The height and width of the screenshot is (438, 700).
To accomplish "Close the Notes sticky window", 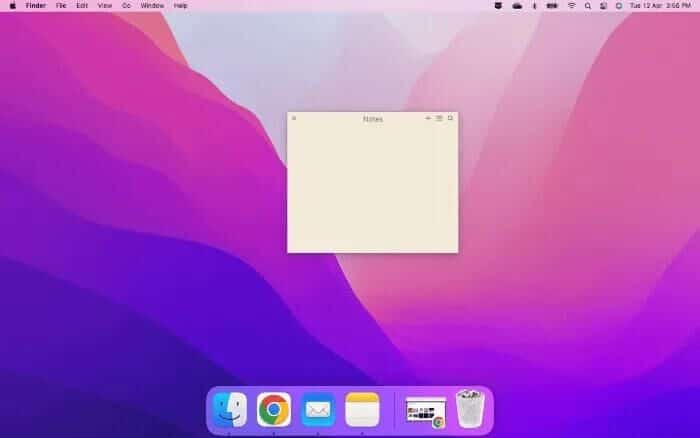I will pos(294,118).
